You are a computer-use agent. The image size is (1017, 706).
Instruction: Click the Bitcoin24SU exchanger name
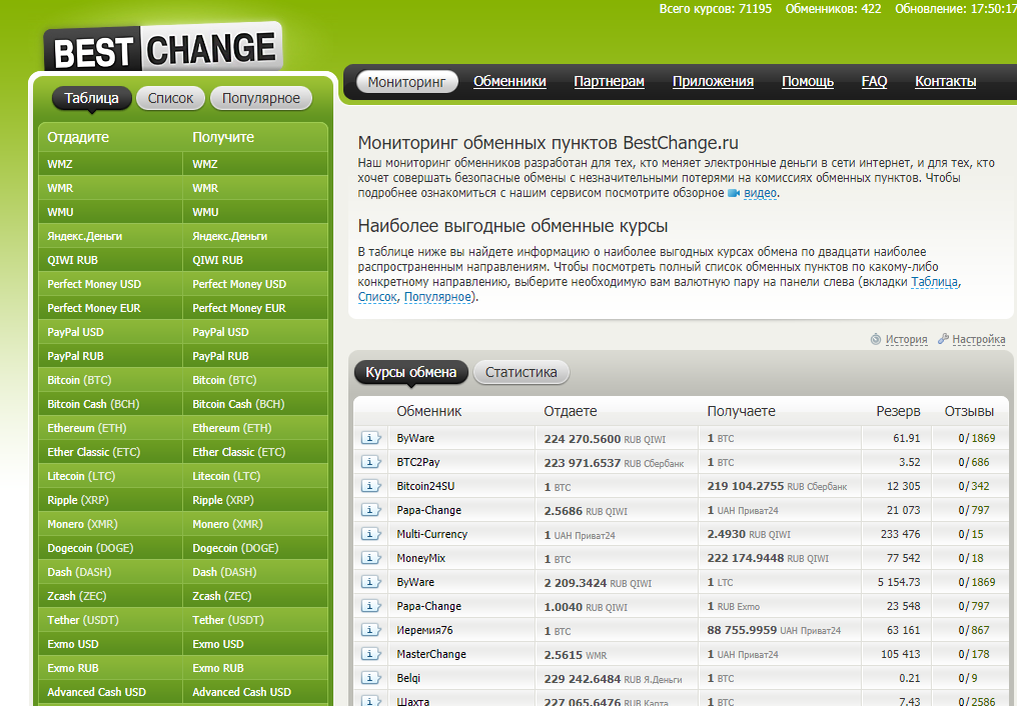(425, 486)
